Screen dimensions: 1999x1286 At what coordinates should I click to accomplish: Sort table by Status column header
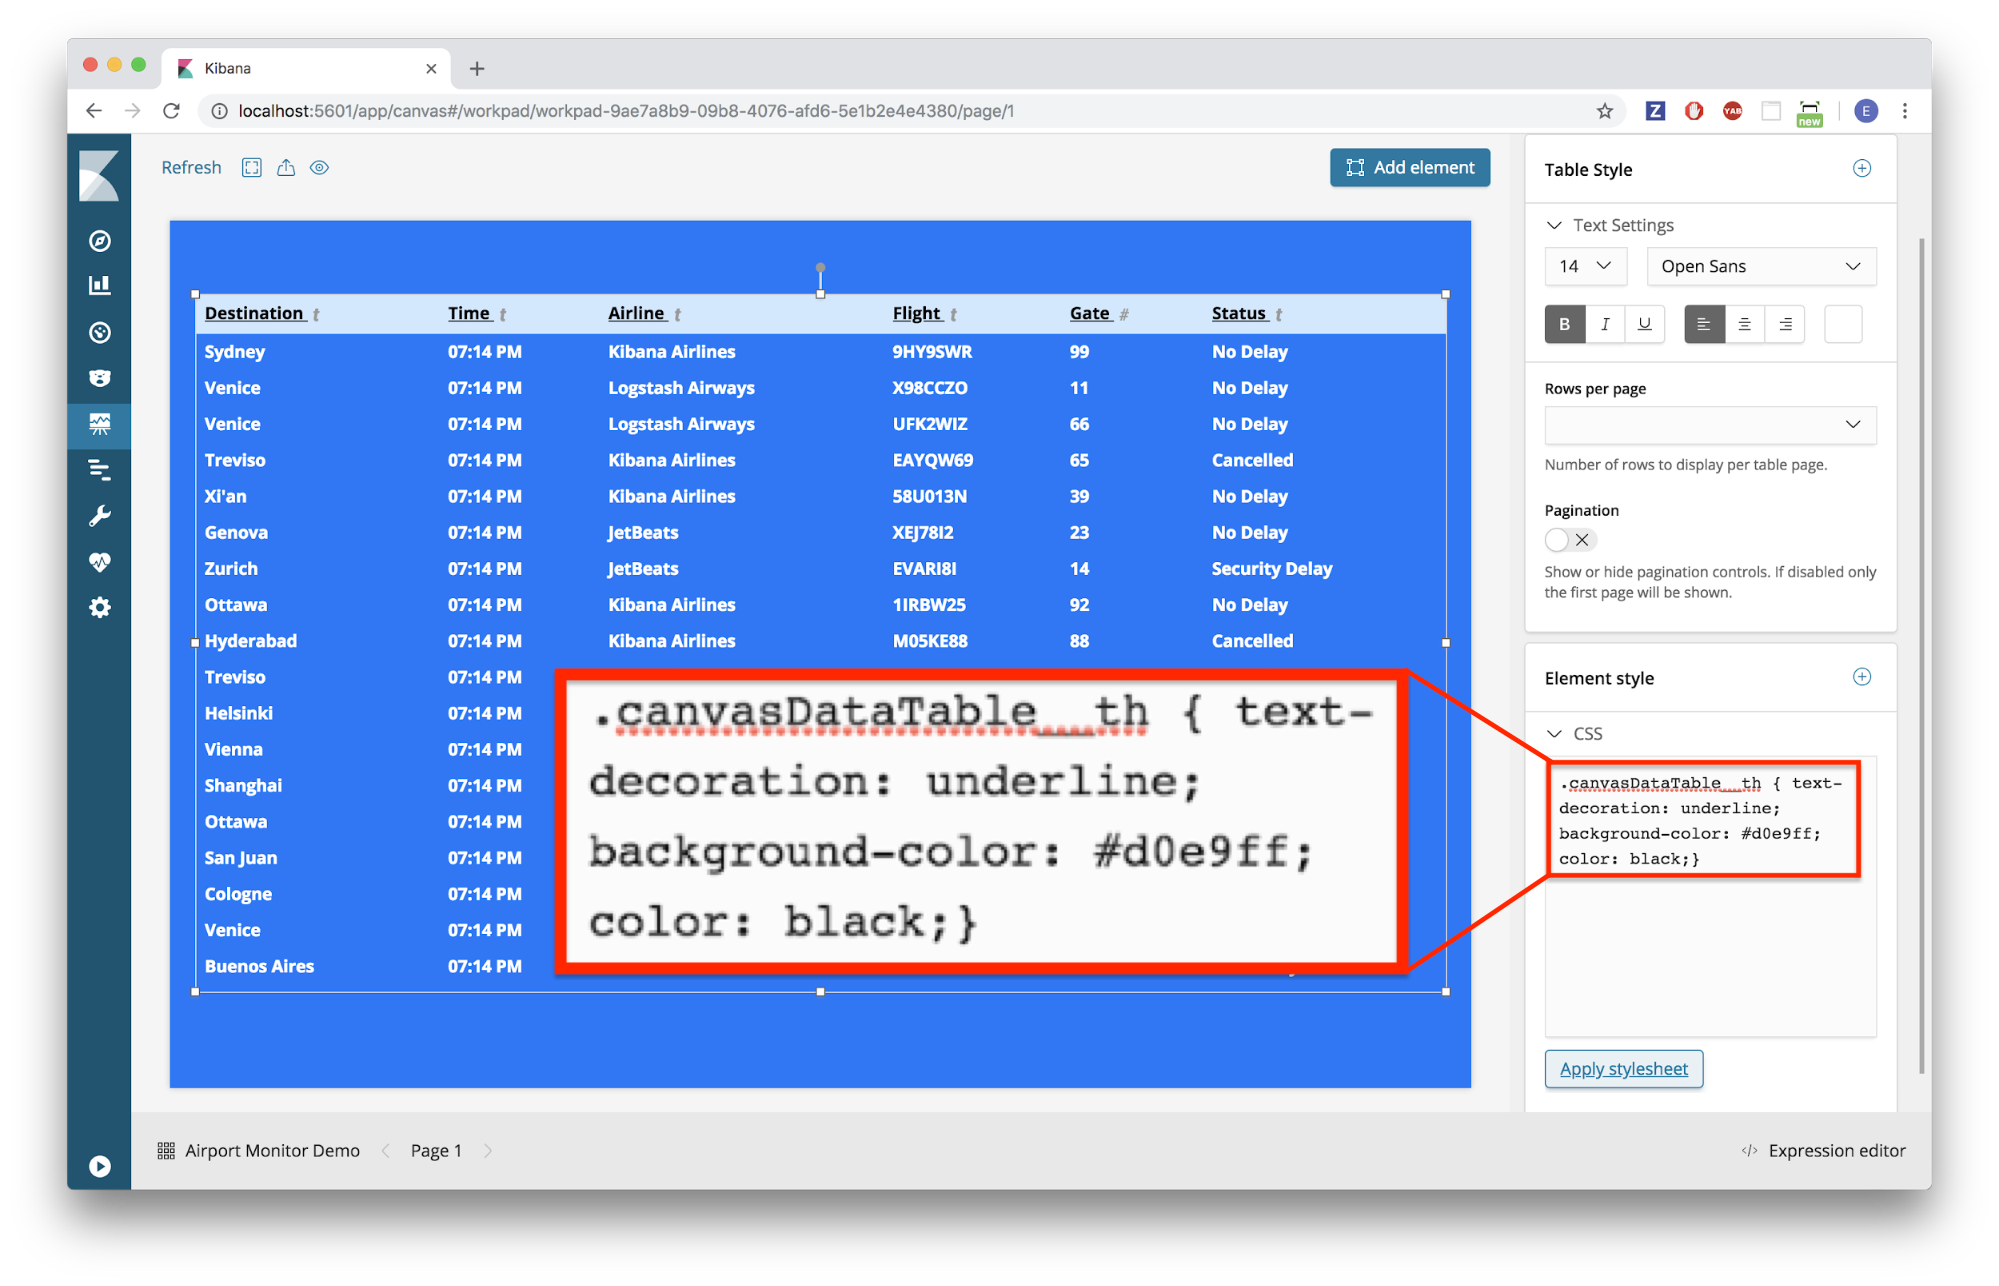click(x=1247, y=313)
